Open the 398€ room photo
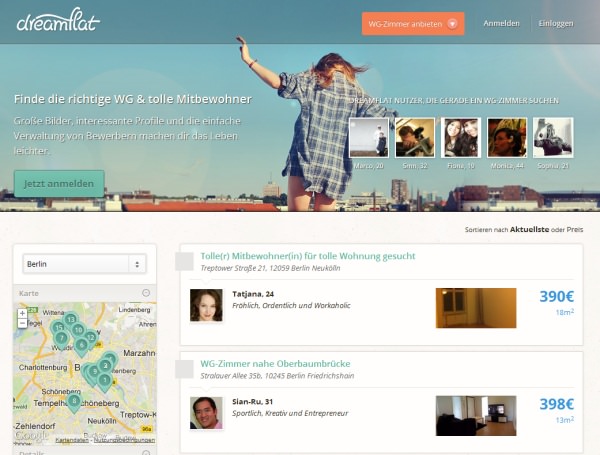 tap(476, 416)
